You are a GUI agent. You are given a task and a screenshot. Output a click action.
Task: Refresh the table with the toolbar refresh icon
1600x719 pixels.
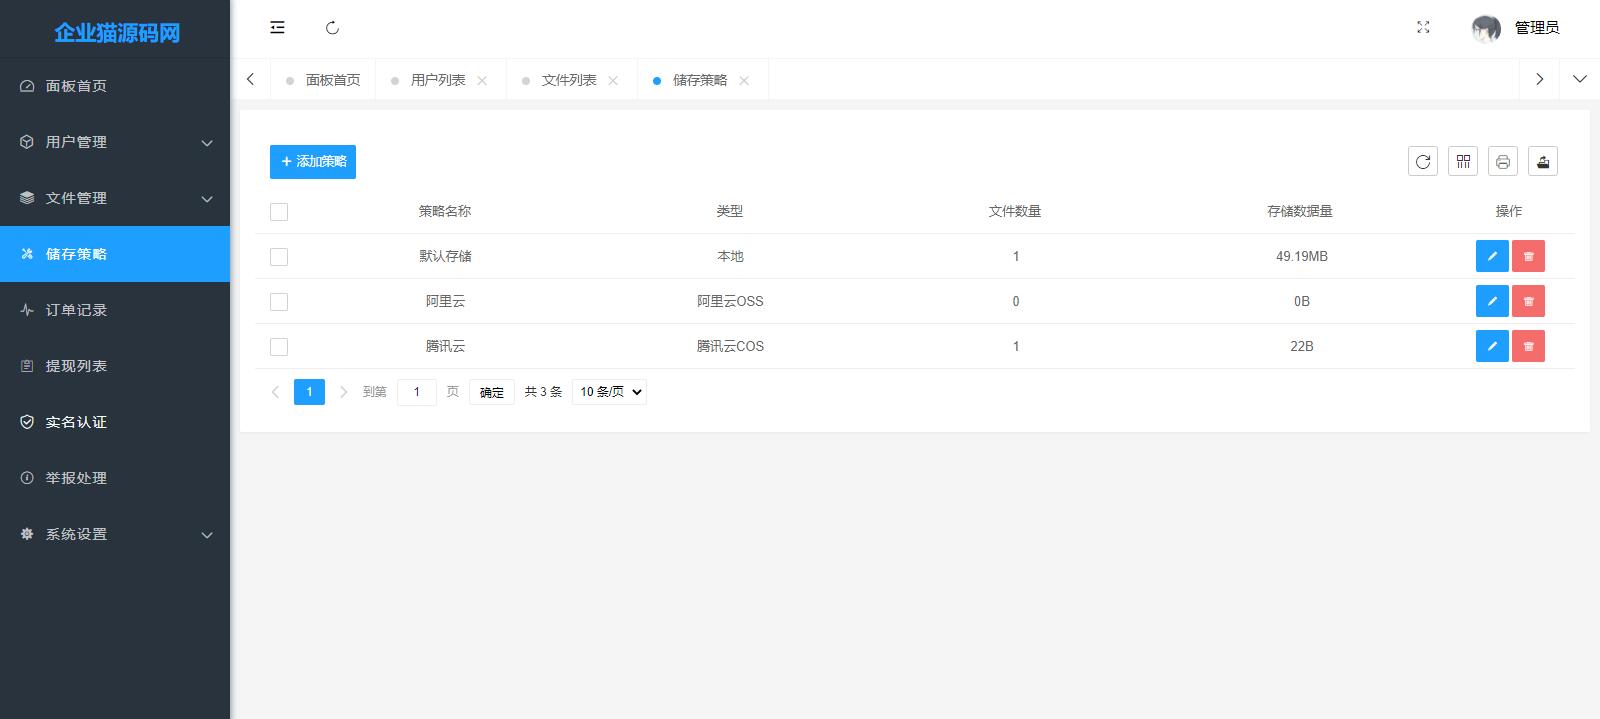pyautogui.click(x=1422, y=161)
